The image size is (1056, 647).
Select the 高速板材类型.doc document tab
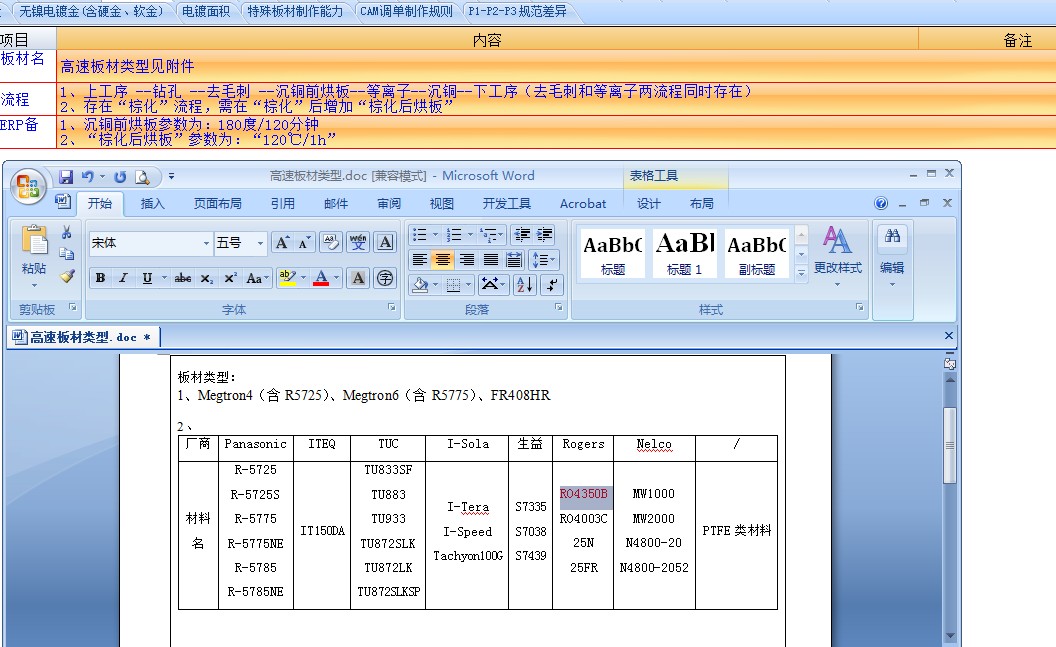(x=84, y=337)
